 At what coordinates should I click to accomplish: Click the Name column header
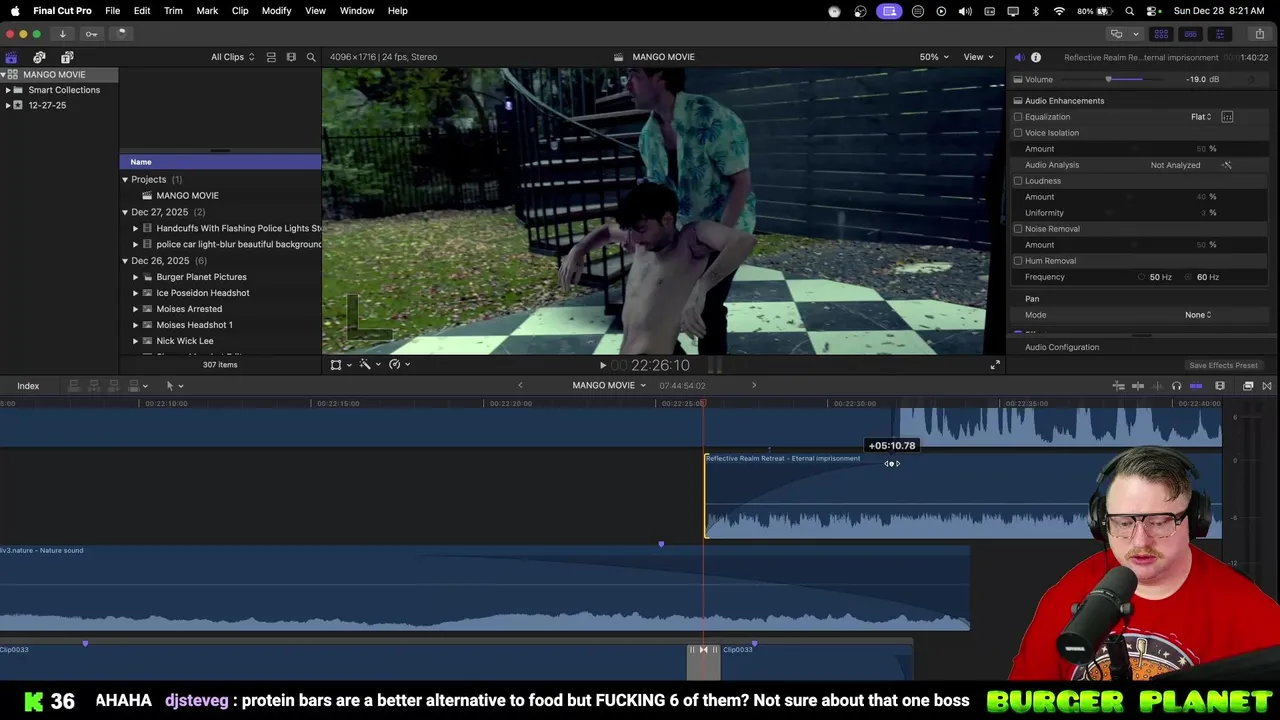(x=220, y=162)
